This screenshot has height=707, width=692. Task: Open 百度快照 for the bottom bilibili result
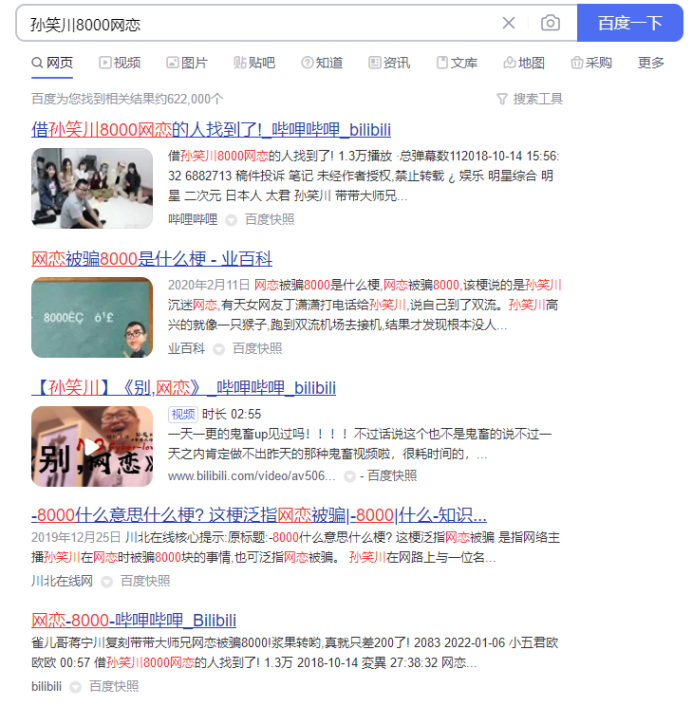pyautogui.click(x=114, y=686)
